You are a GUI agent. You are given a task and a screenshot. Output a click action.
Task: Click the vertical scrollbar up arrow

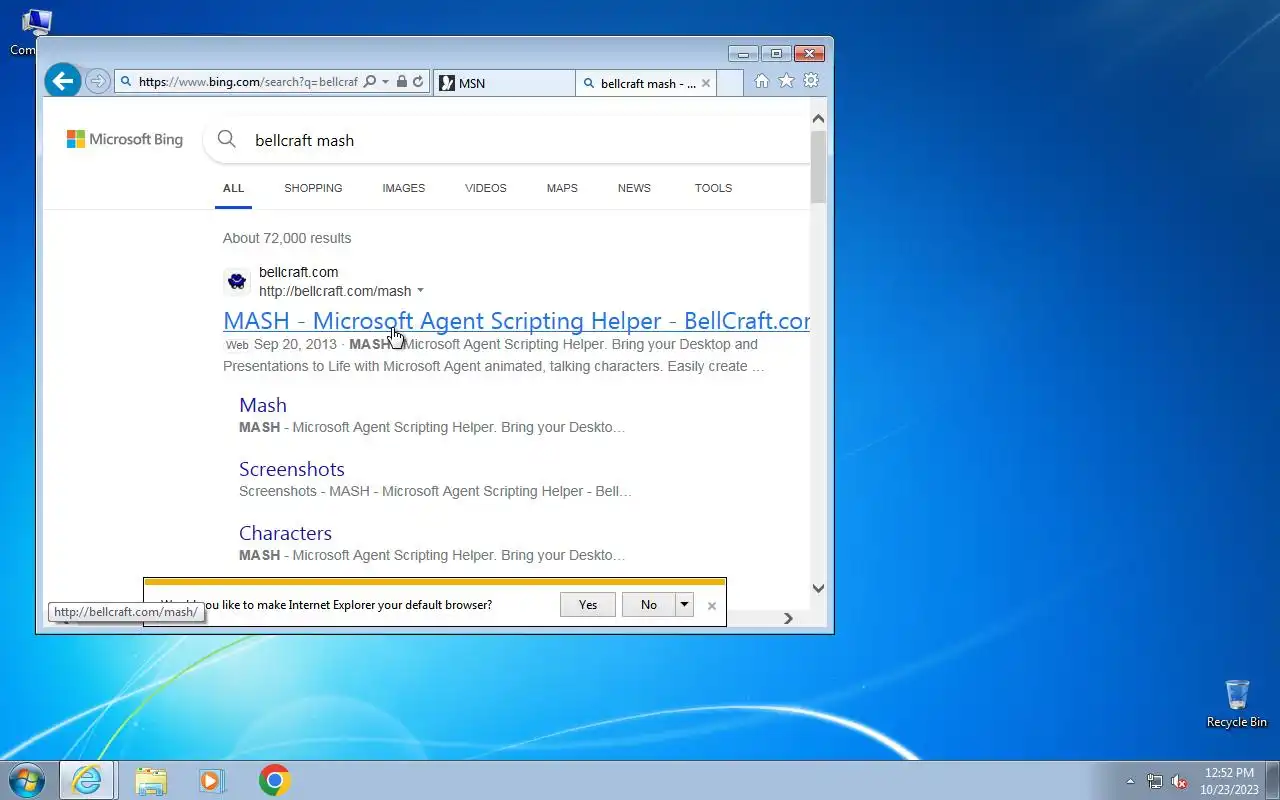[818, 119]
